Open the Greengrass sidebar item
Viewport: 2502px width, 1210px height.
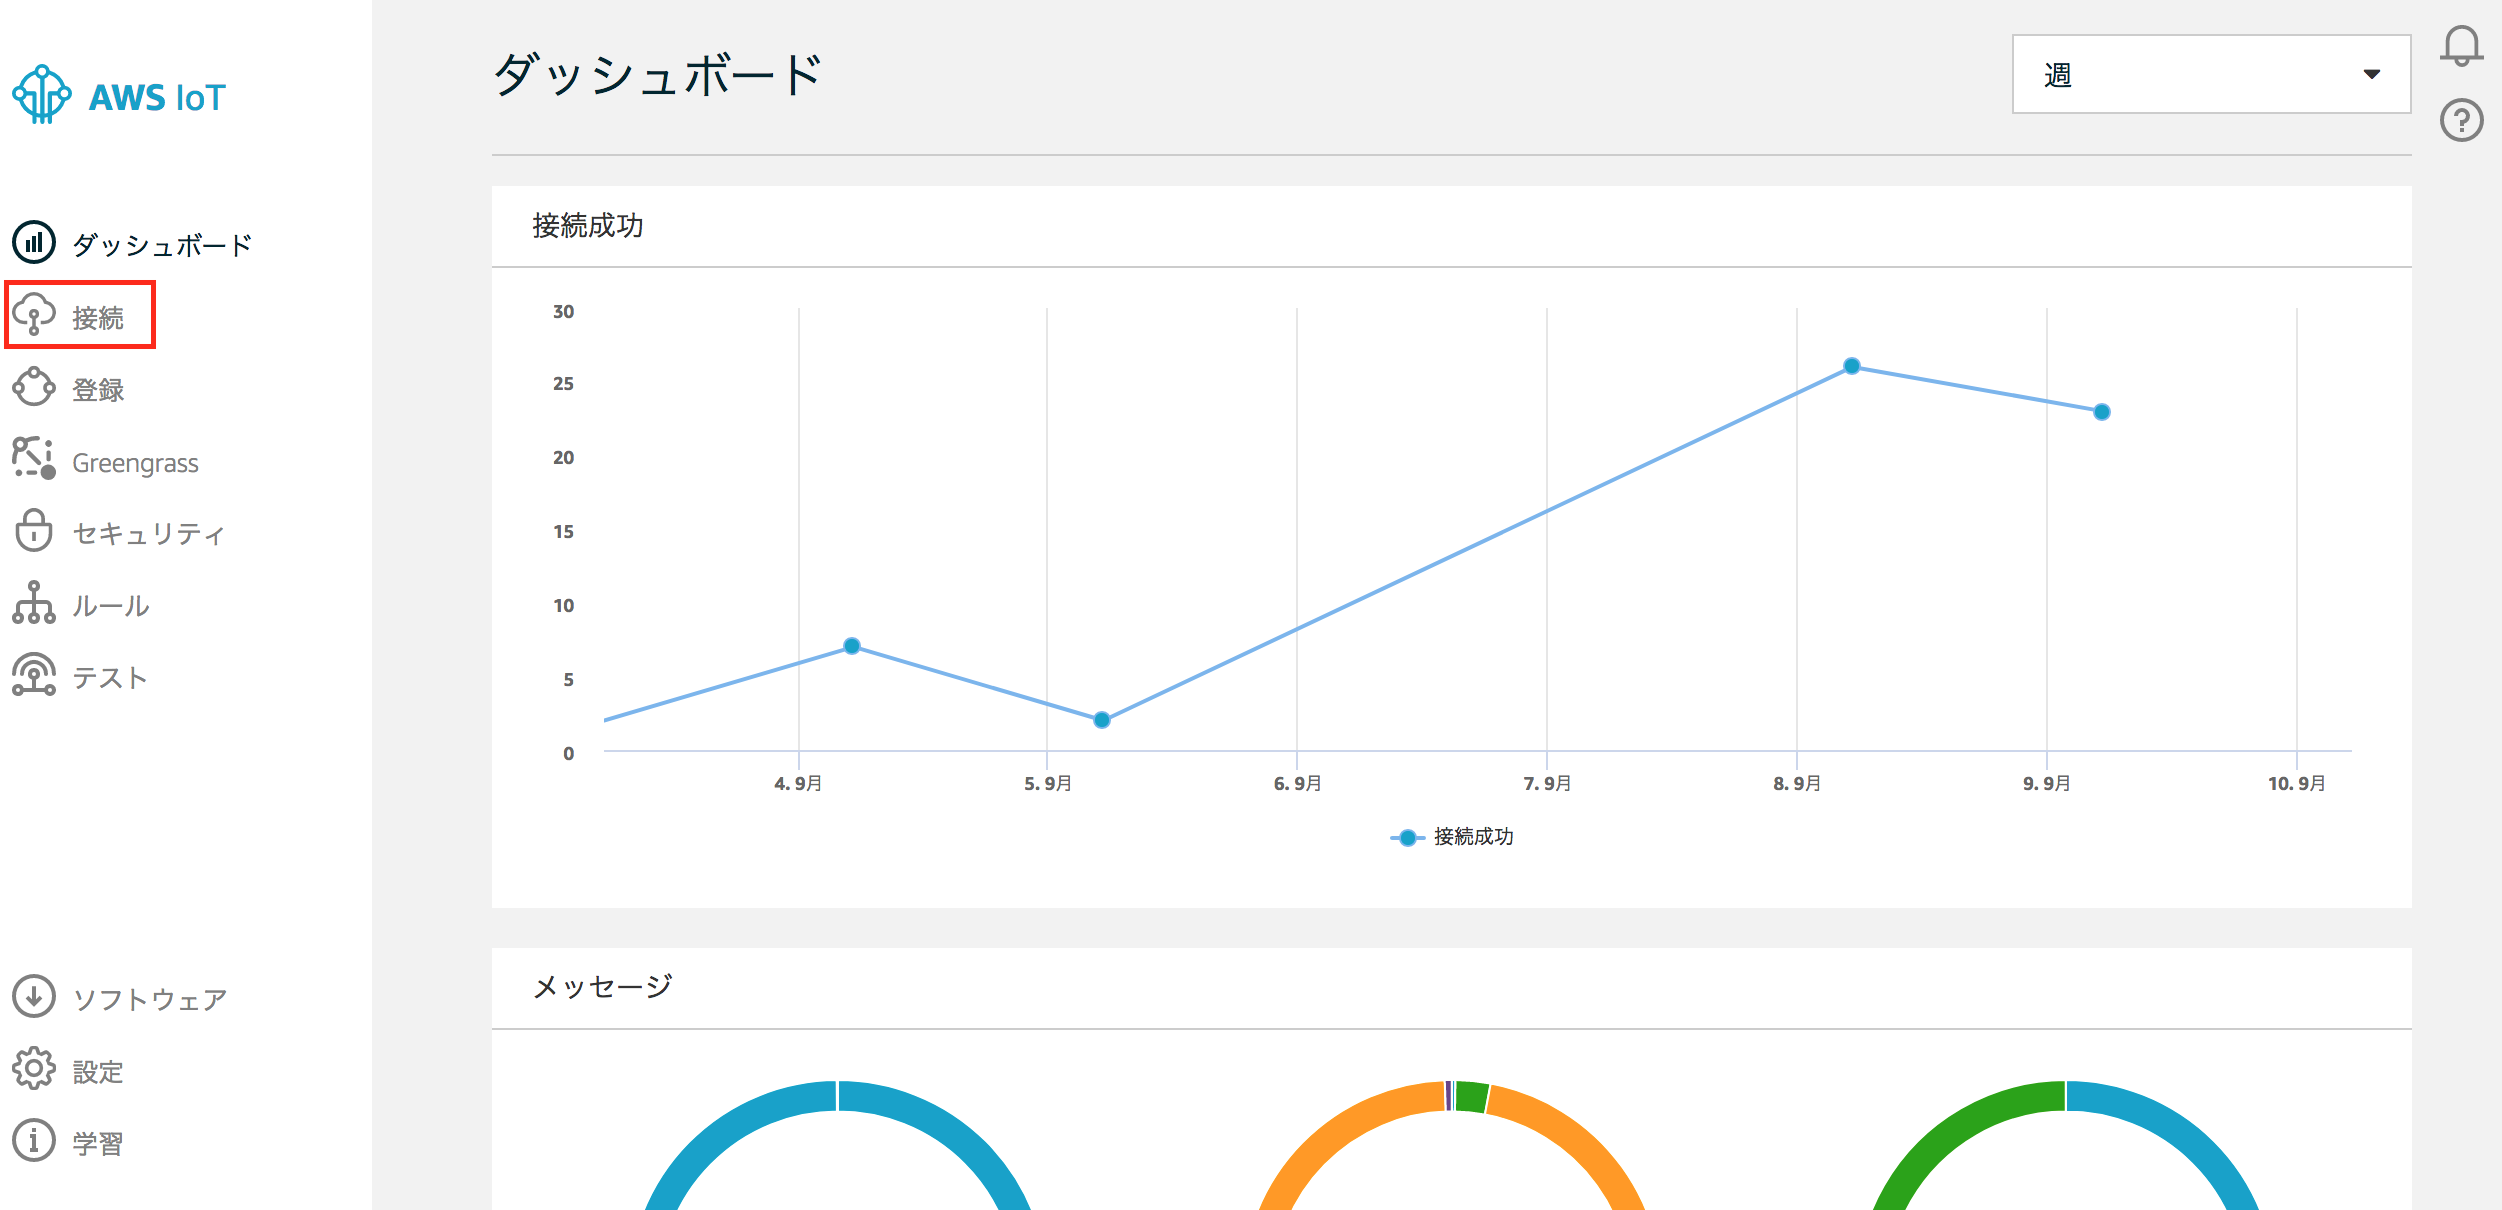[135, 463]
